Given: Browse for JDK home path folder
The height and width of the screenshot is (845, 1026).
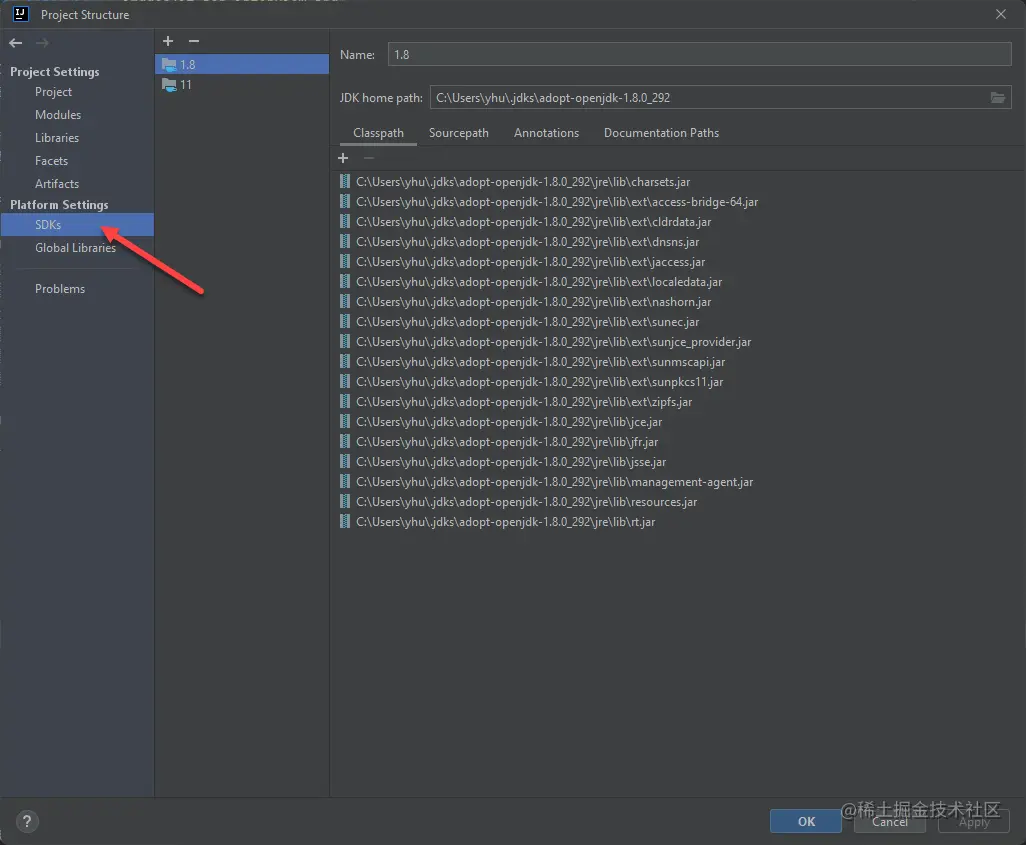Looking at the screenshot, I should point(997,98).
